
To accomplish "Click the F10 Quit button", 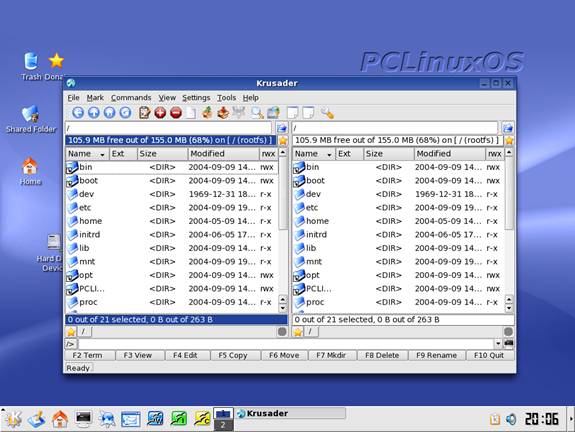I will tap(489, 355).
